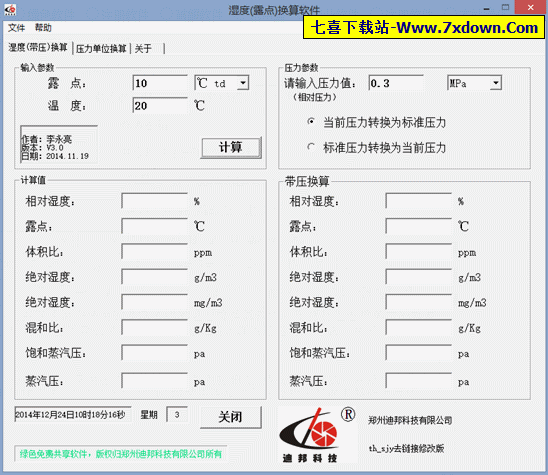Viewport: 548px width, 475px height.
Task: Click the registered trademark symbol
Action: (x=348, y=415)
